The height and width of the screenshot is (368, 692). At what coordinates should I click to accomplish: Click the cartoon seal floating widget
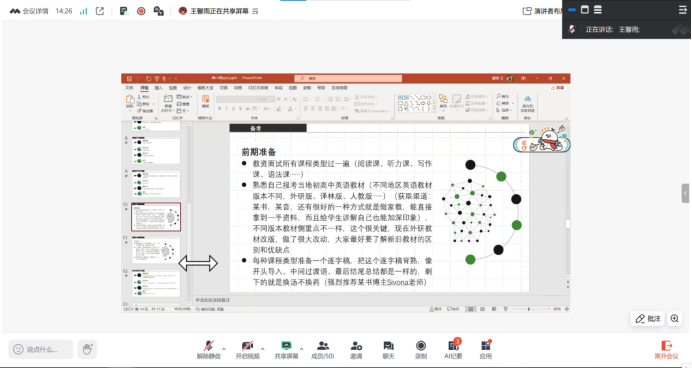[542, 140]
